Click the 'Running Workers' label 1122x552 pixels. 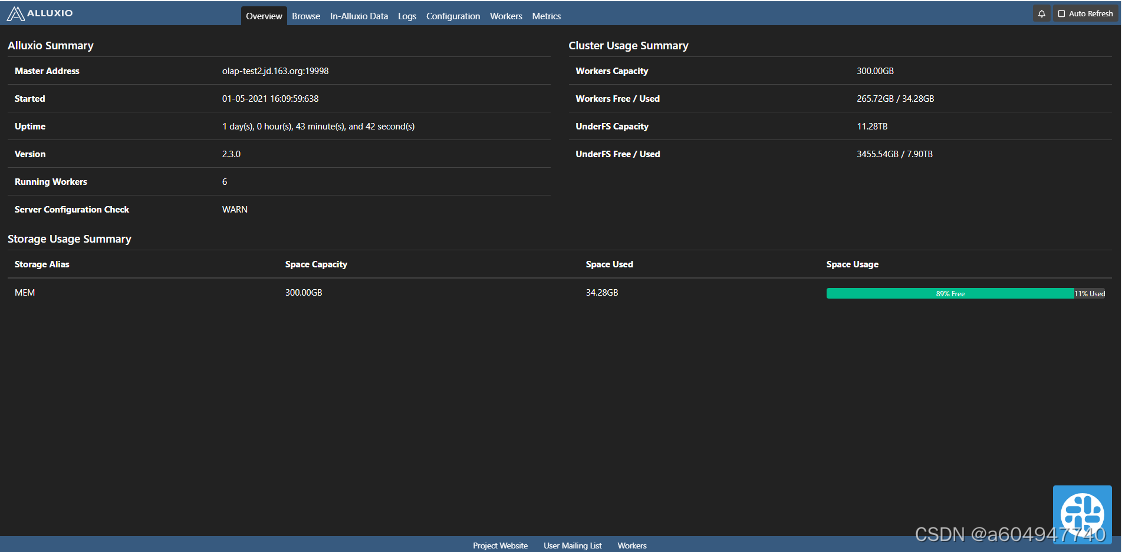tap(51, 182)
